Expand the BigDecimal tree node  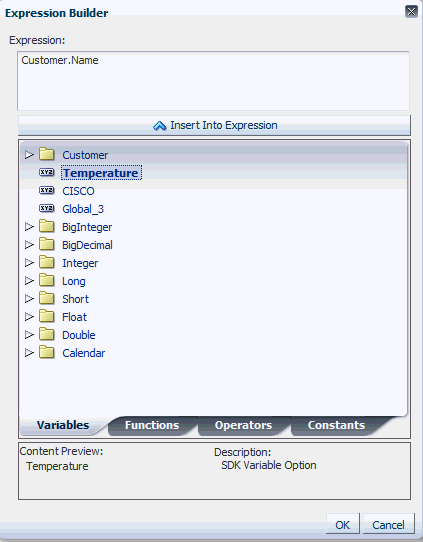click(x=29, y=245)
